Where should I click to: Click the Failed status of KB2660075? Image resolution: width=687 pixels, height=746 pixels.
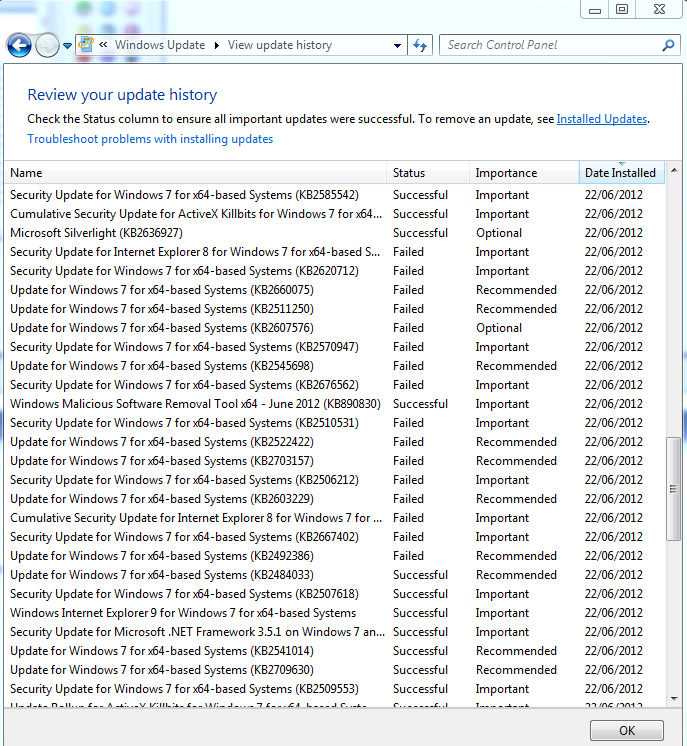(408, 290)
